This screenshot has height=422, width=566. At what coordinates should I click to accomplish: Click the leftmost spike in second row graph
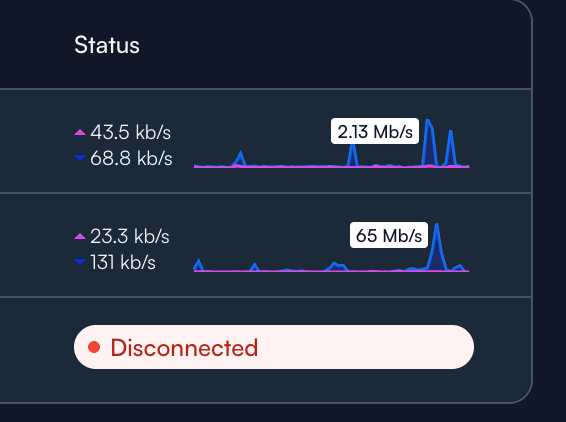pyautogui.click(x=198, y=265)
